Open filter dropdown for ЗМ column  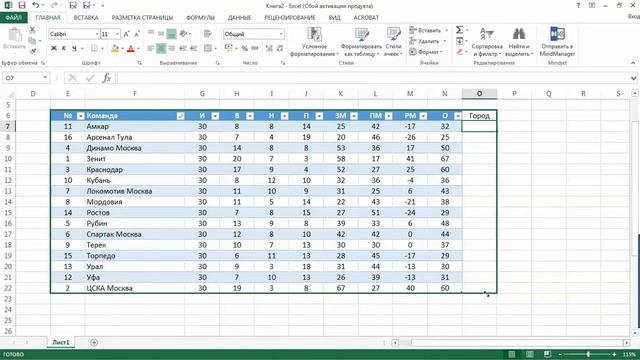354,116
